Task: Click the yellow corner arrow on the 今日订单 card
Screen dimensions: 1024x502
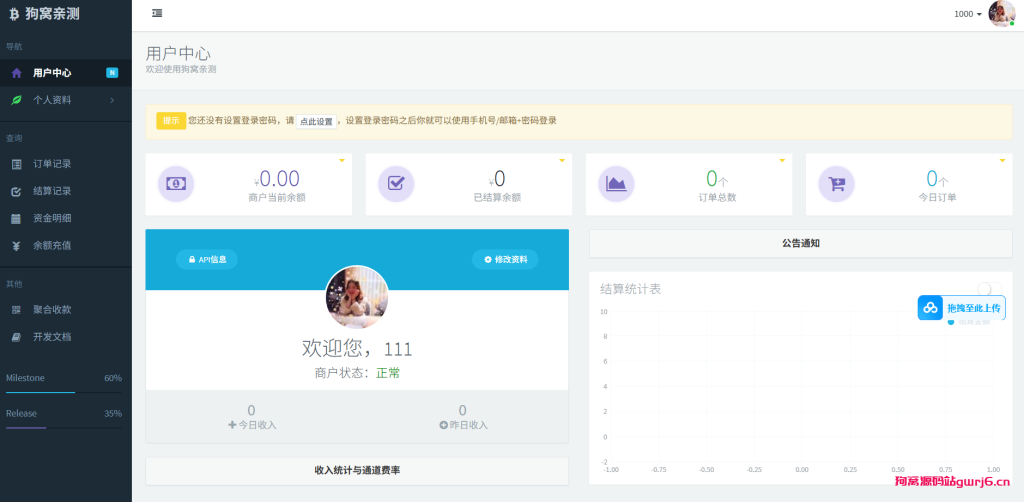Action: 1002,160
